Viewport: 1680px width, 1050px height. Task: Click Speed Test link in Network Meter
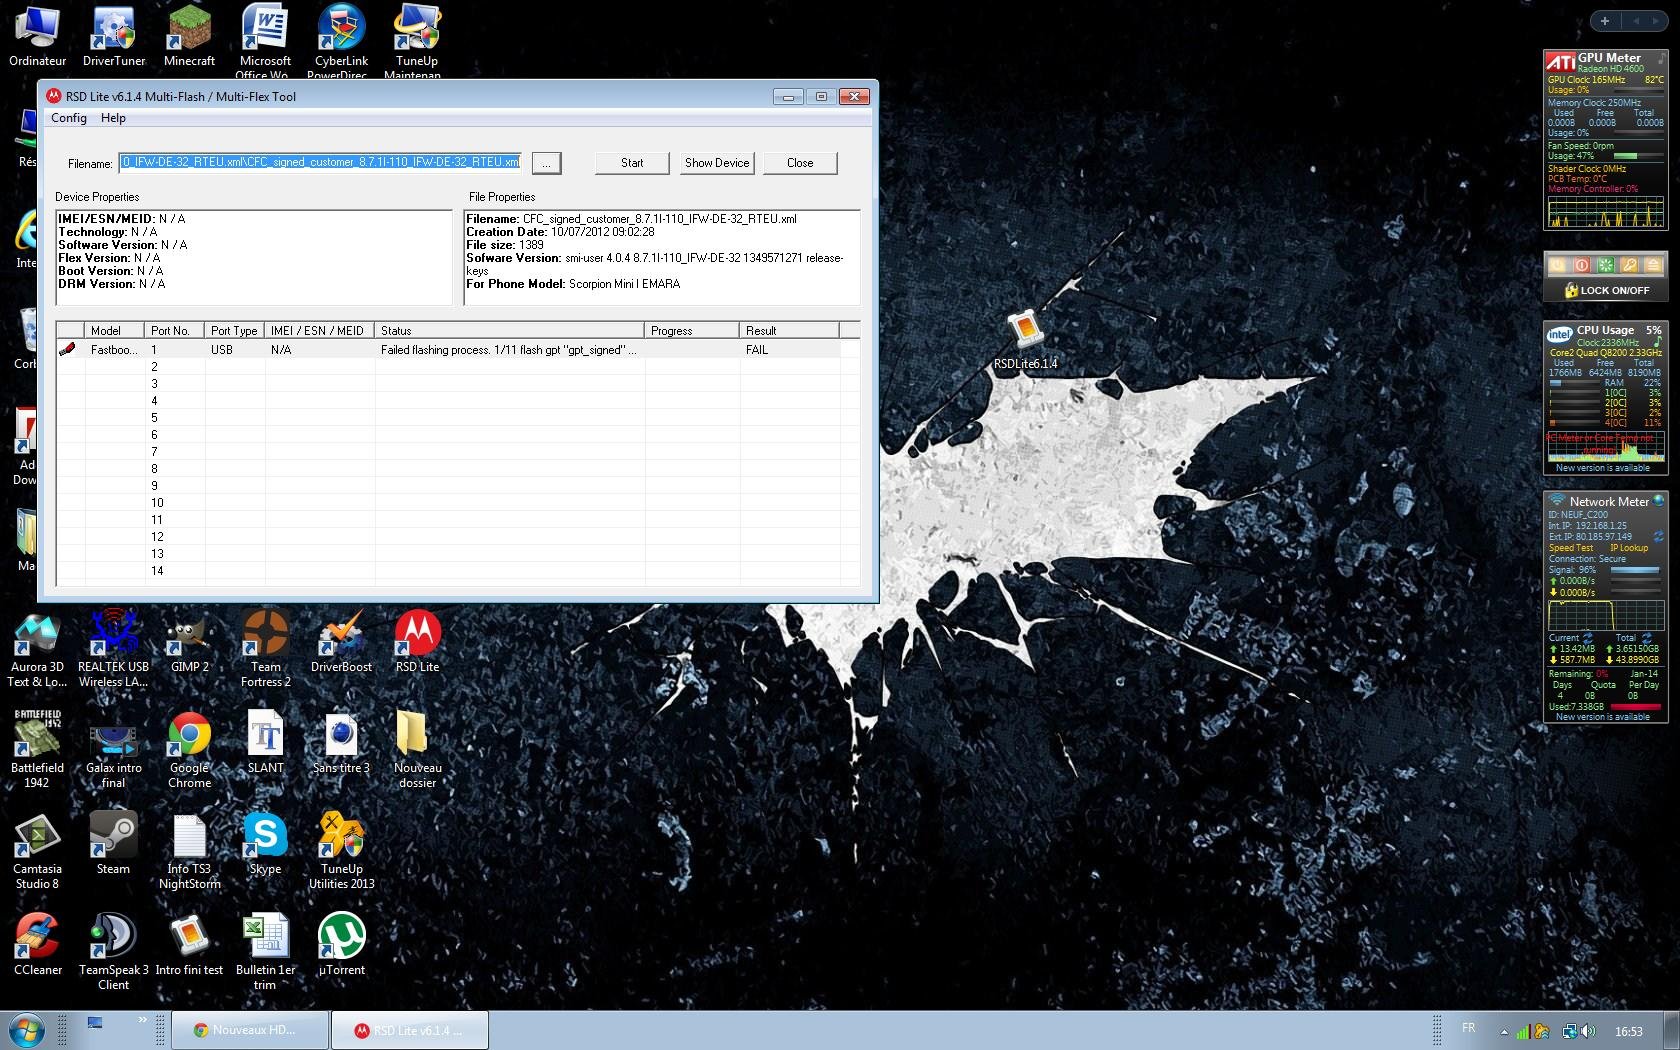(x=1571, y=548)
